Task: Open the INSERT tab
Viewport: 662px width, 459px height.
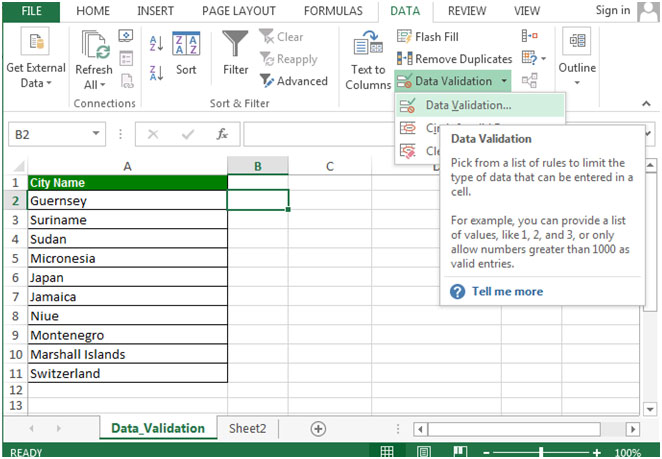Action: tap(155, 11)
